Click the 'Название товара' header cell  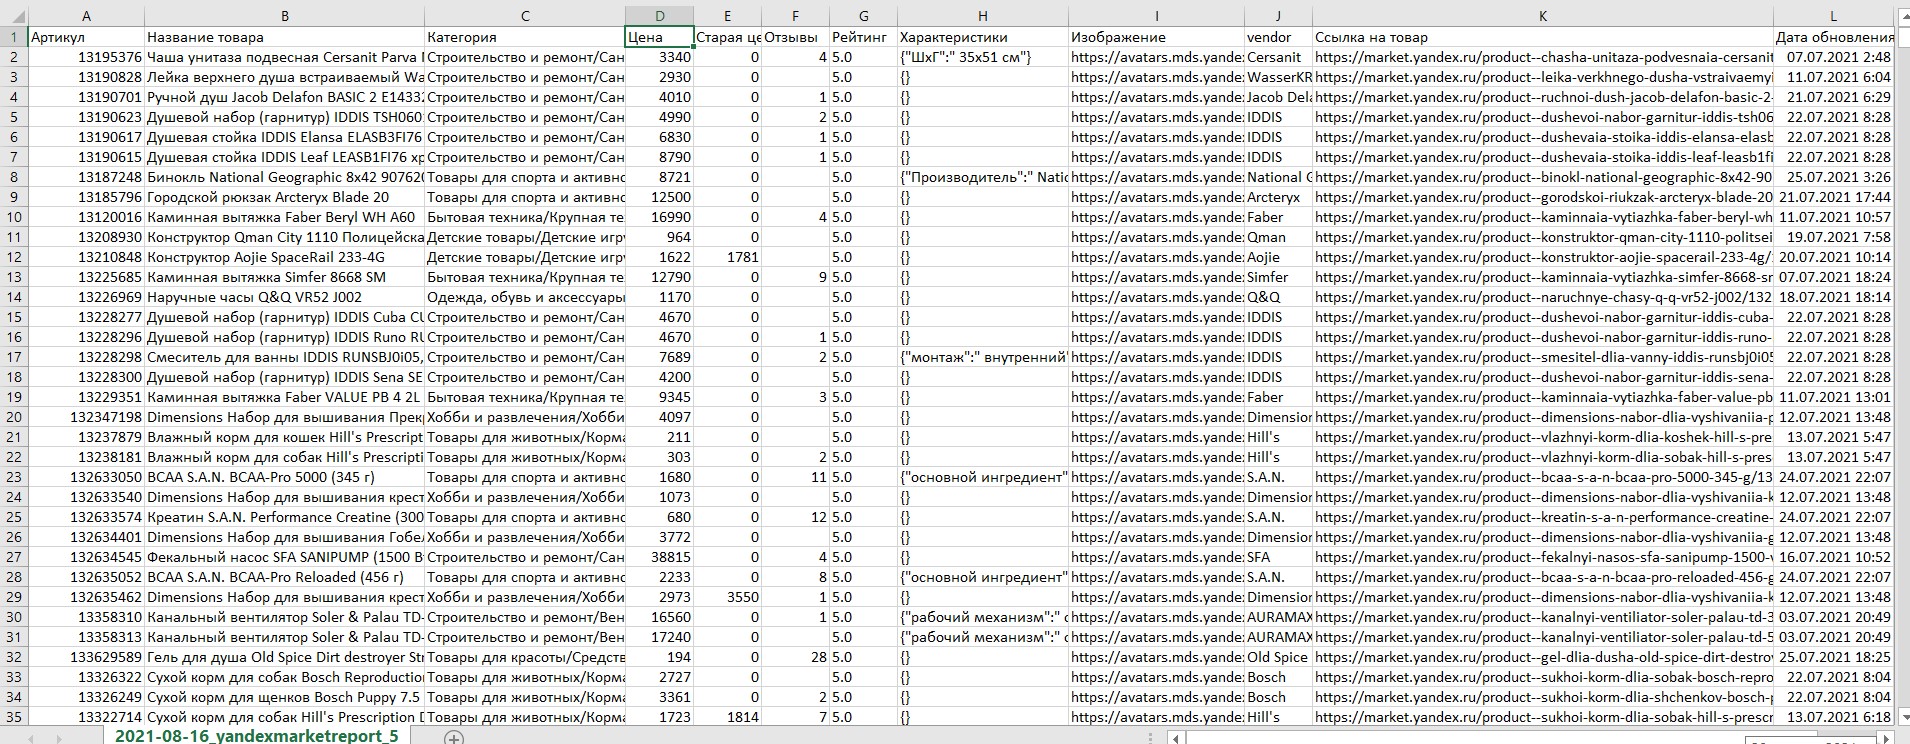pos(285,37)
